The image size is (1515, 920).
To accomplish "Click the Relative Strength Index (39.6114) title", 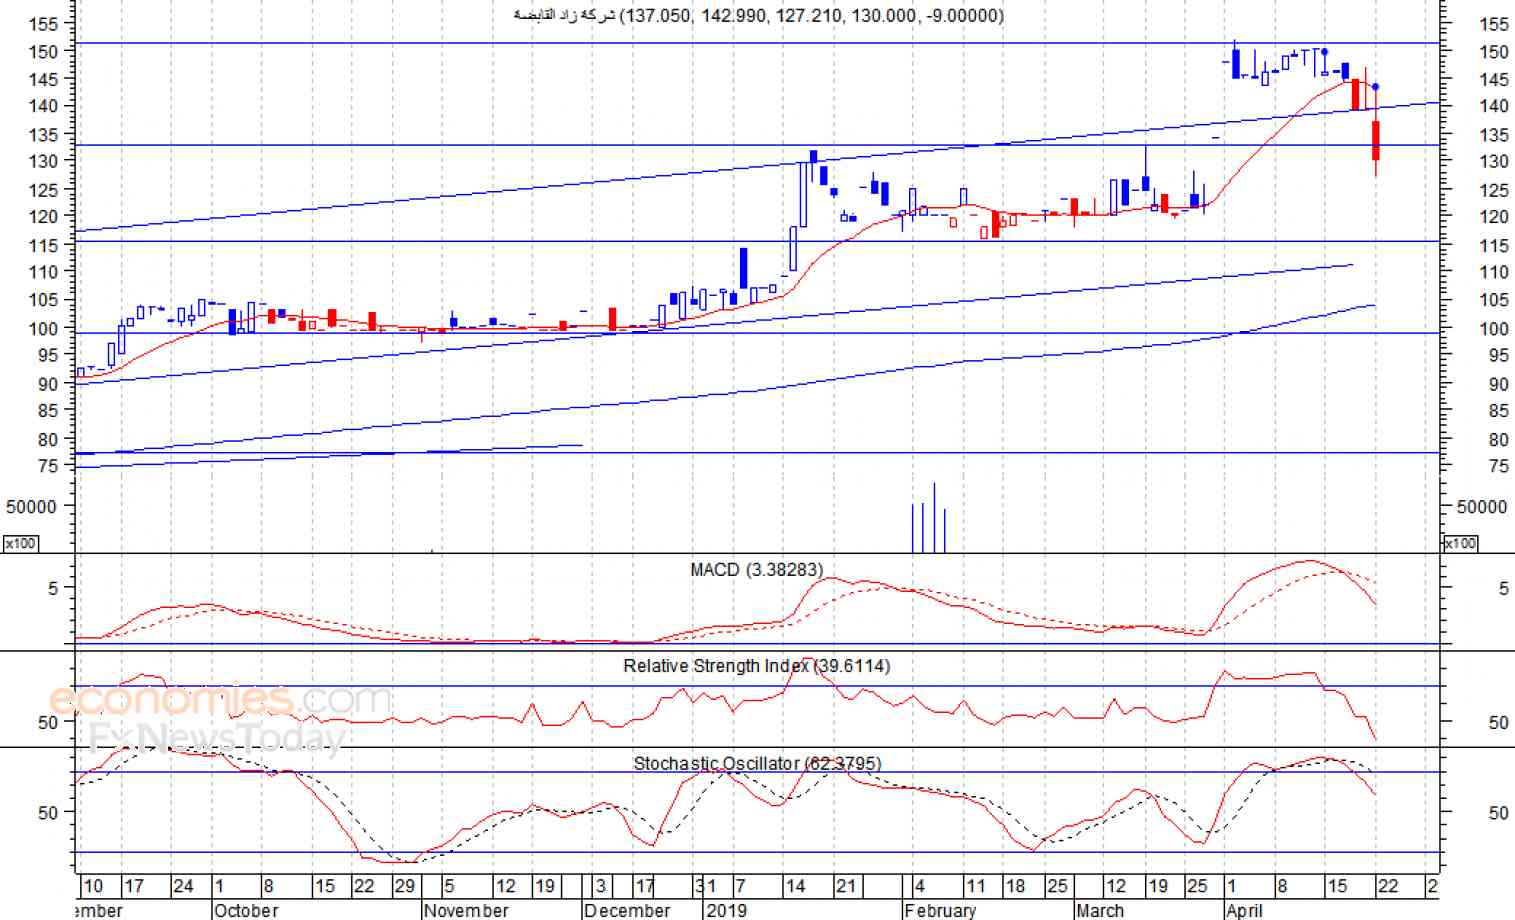I will (x=756, y=666).
